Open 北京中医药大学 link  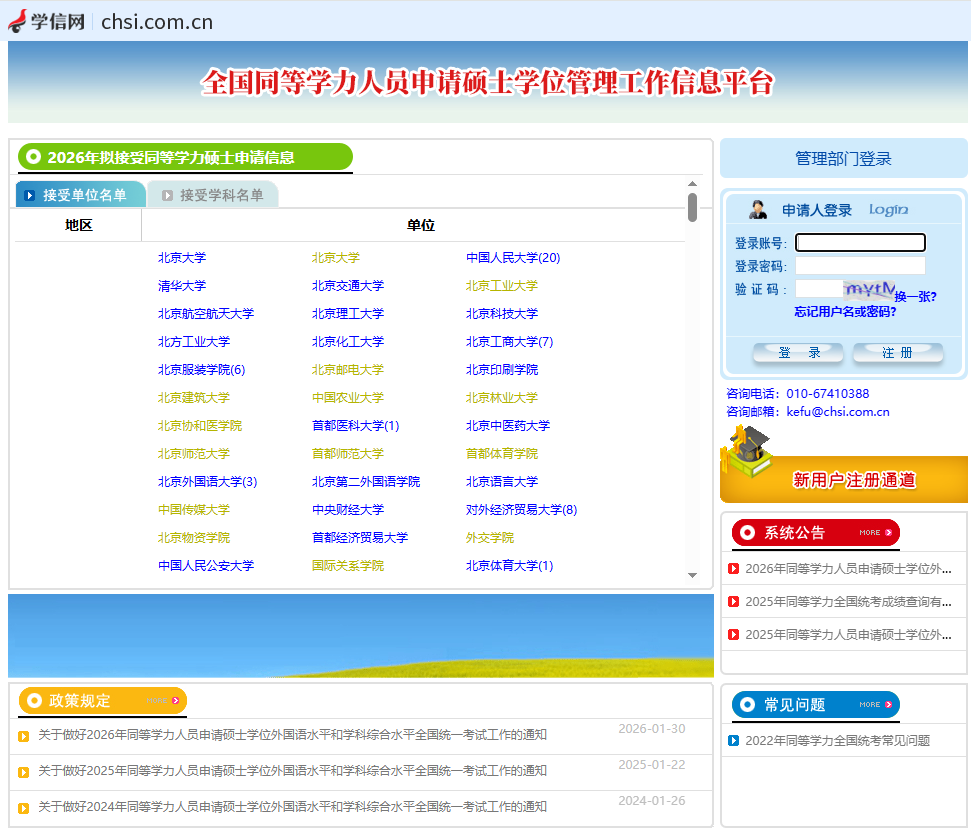click(508, 425)
